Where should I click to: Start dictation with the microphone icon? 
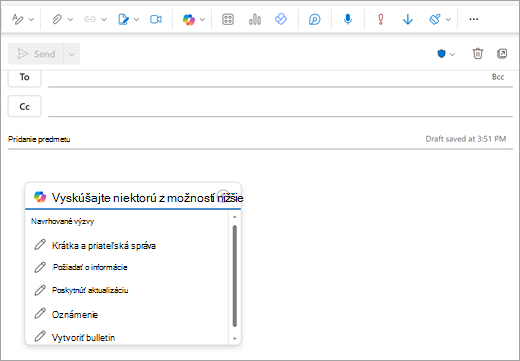point(348,19)
